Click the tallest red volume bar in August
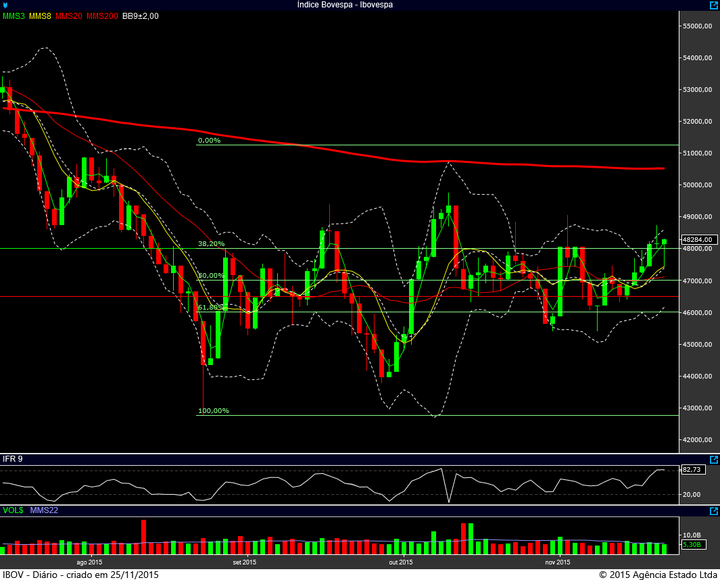Screen dimensions: 720x580 pyautogui.click(x=143, y=537)
